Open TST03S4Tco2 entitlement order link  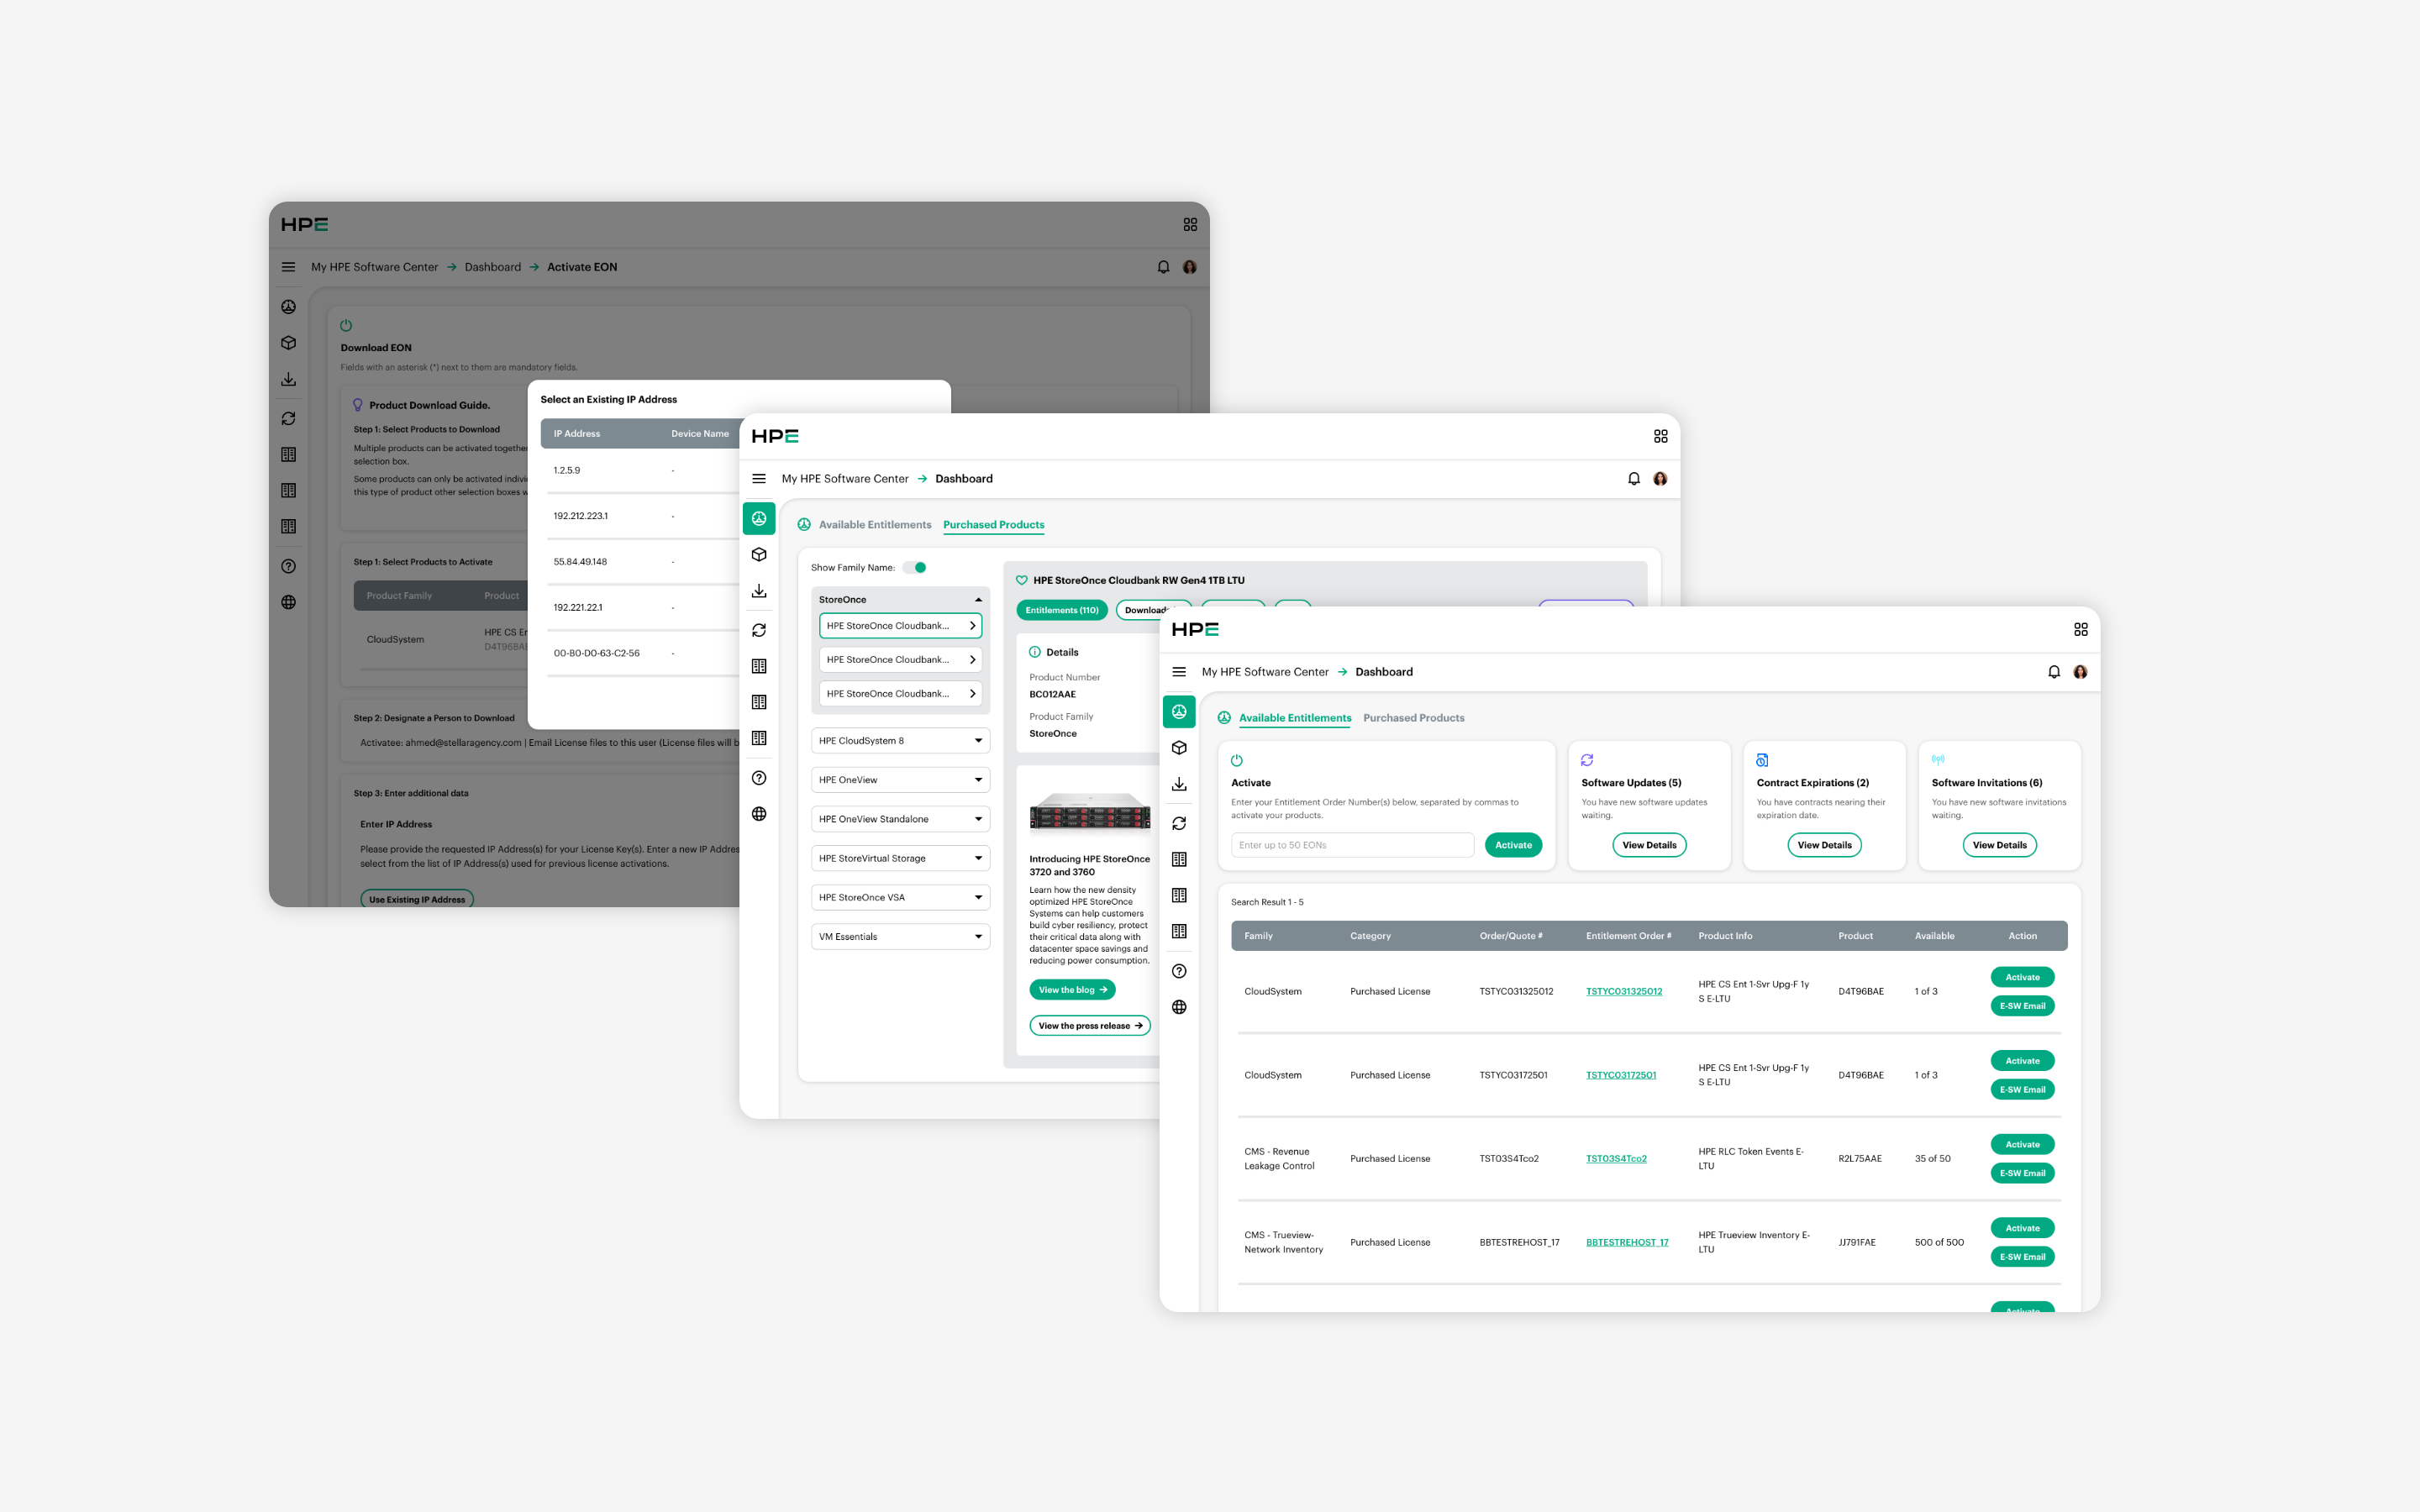[x=1615, y=1159]
